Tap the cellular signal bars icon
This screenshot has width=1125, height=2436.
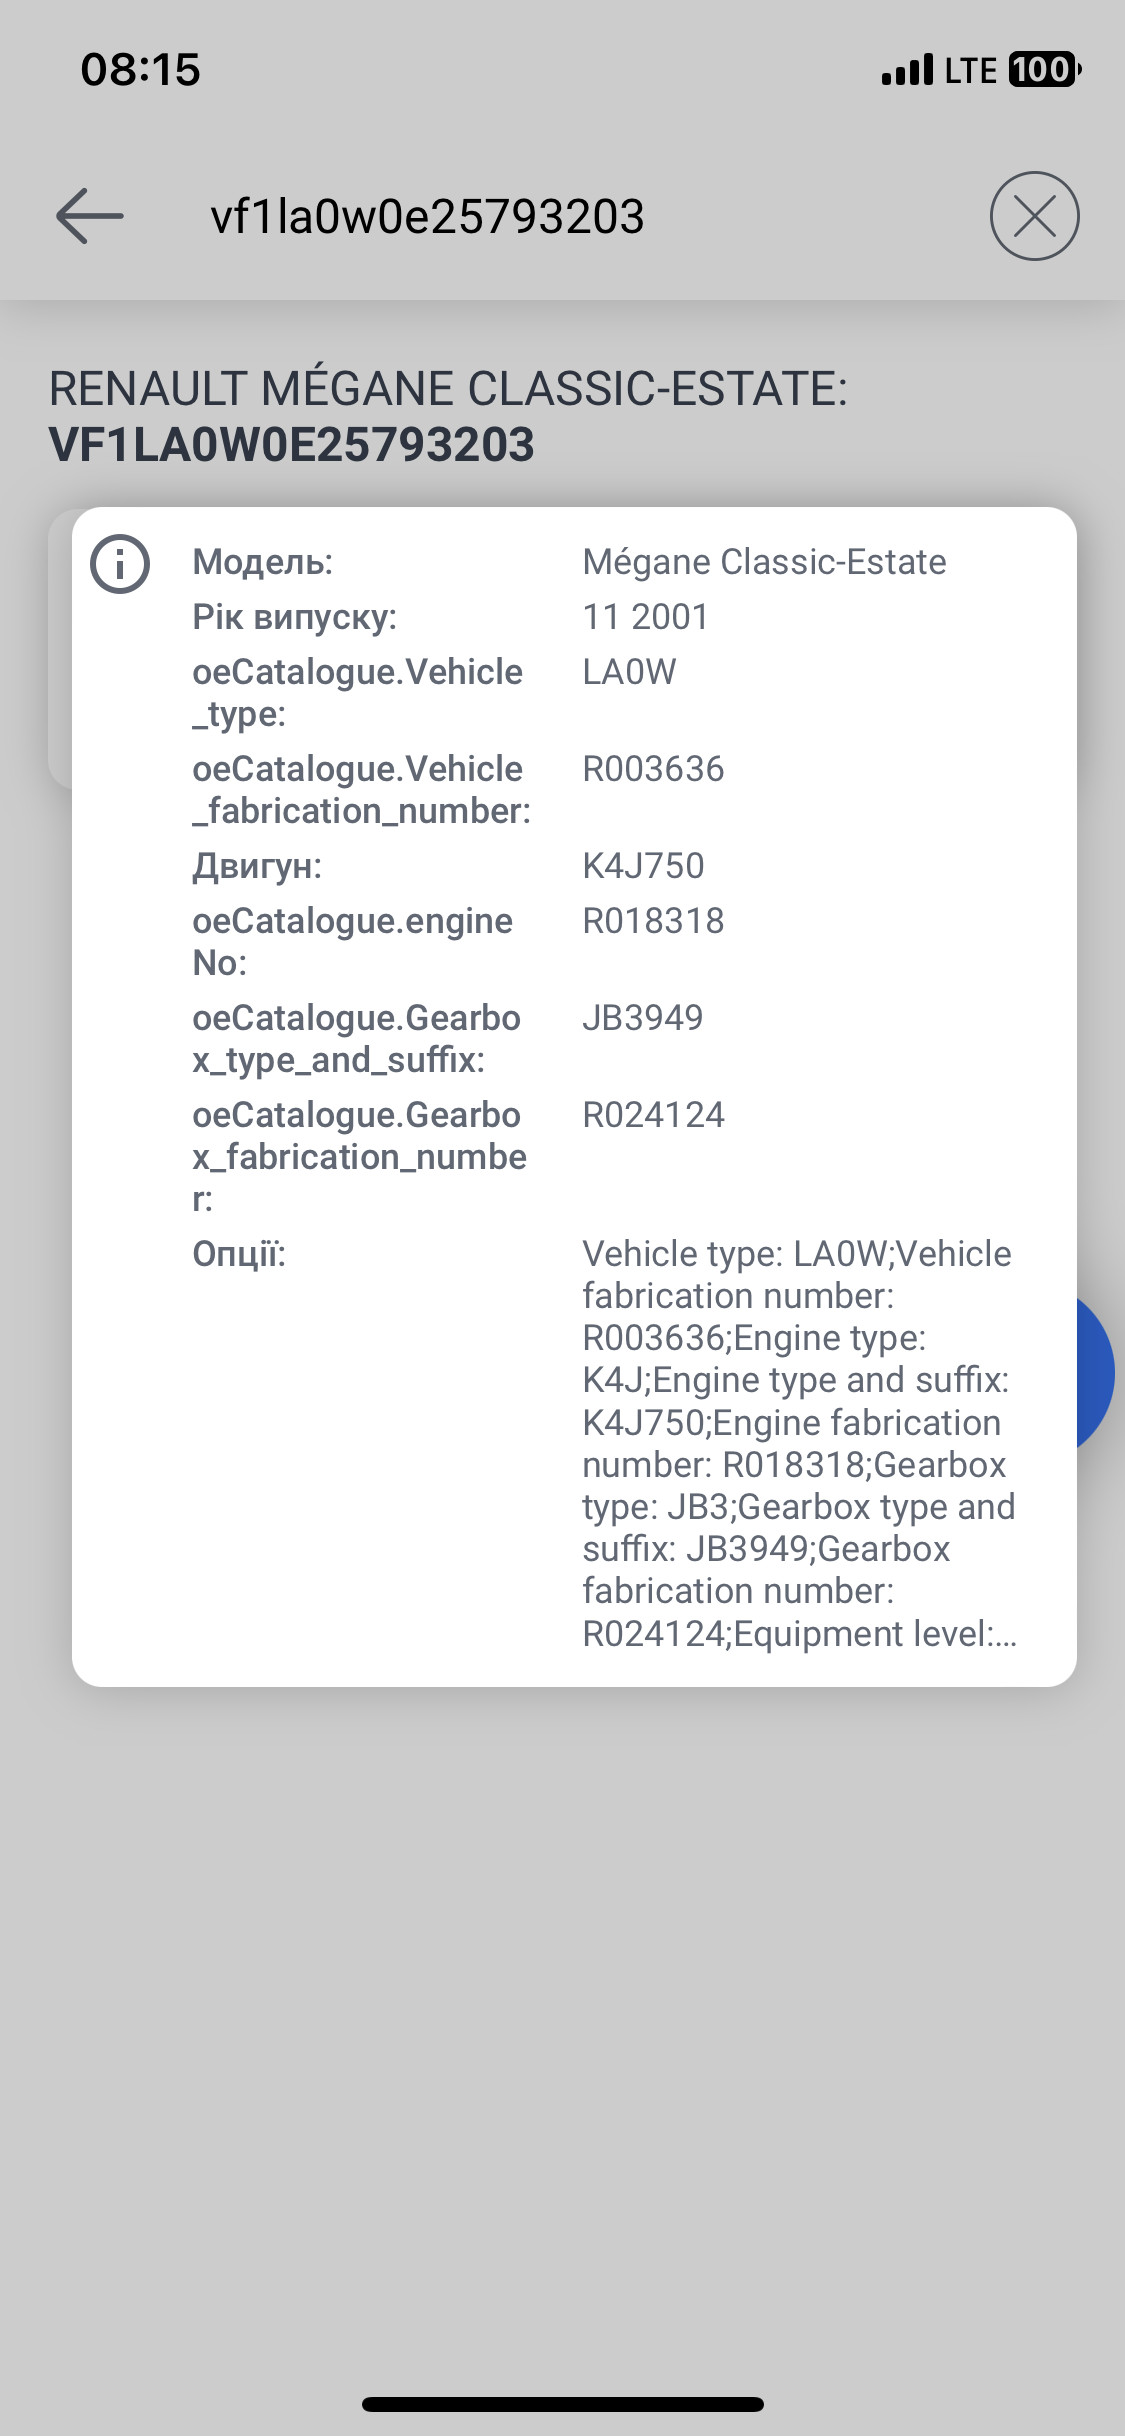(x=907, y=70)
